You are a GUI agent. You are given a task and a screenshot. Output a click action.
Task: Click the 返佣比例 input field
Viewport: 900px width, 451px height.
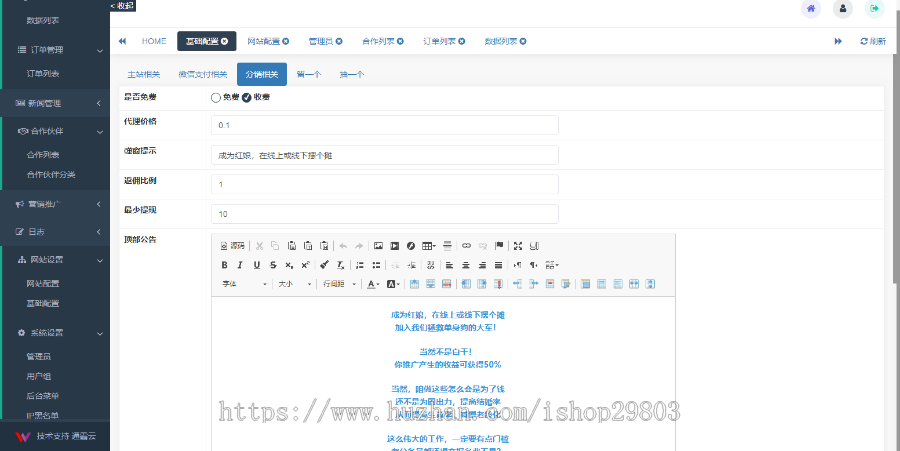tap(385, 184)
